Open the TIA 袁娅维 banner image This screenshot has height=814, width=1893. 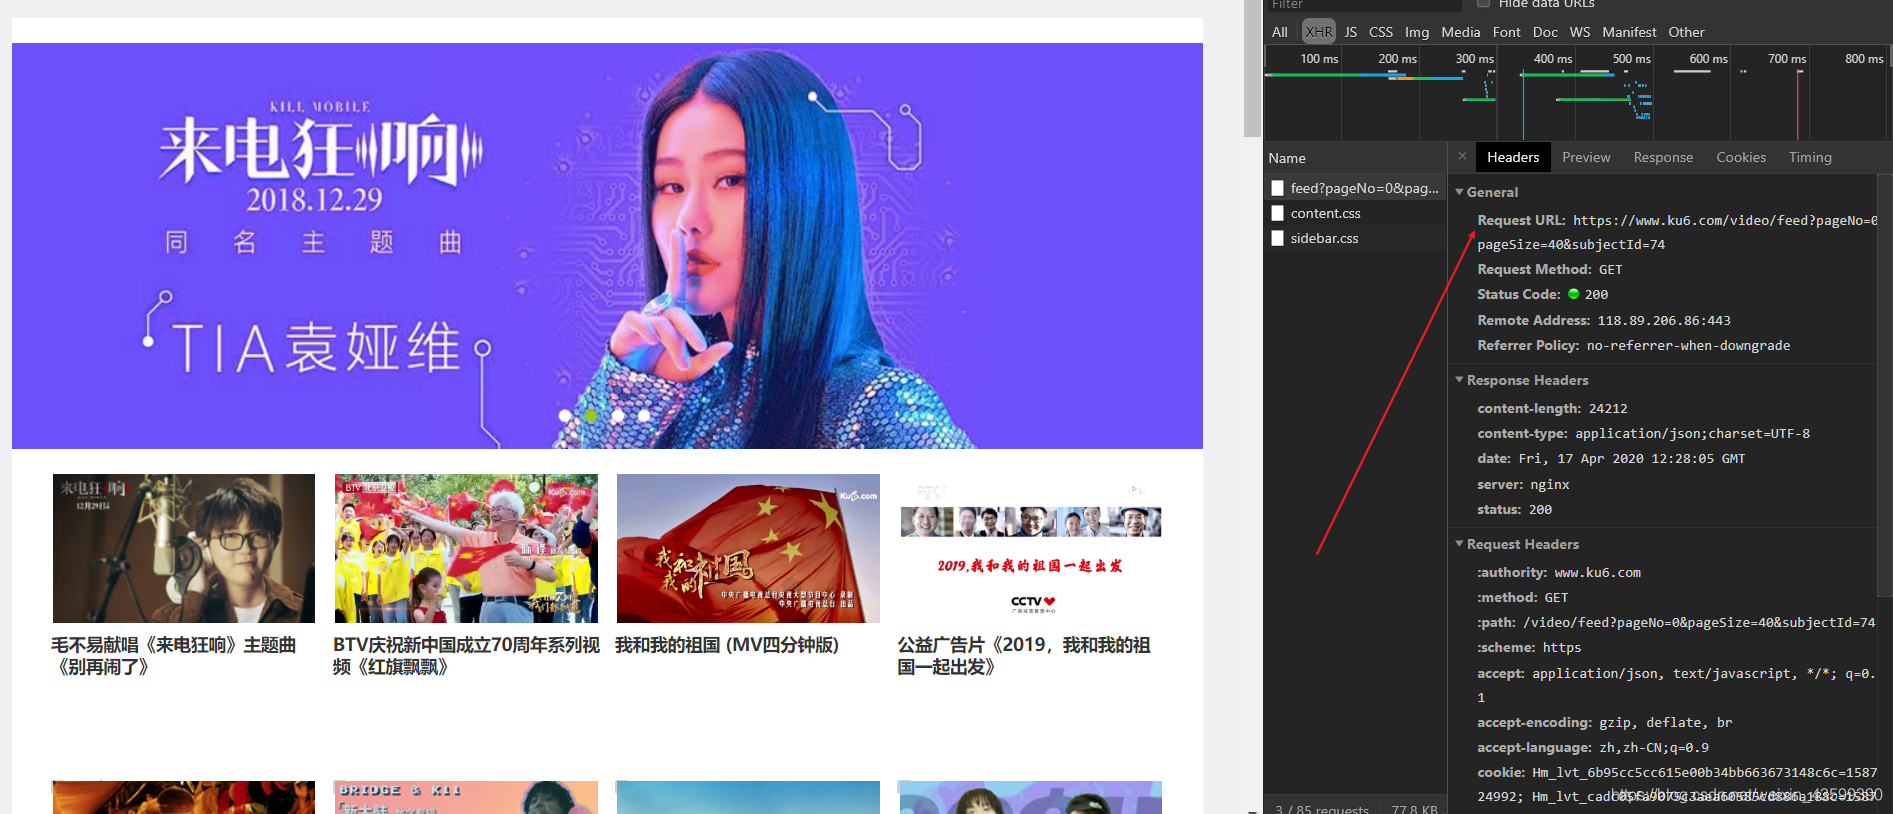pos(607,246)
